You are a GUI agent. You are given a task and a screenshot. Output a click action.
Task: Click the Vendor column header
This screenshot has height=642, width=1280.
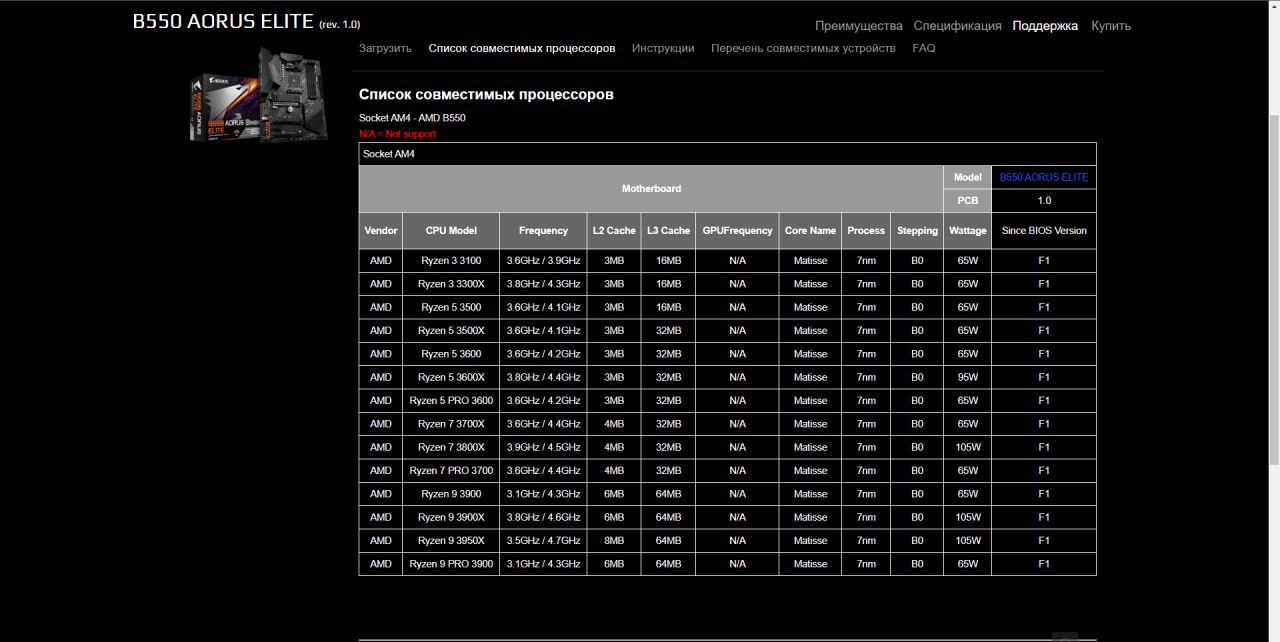coord(381,230)
